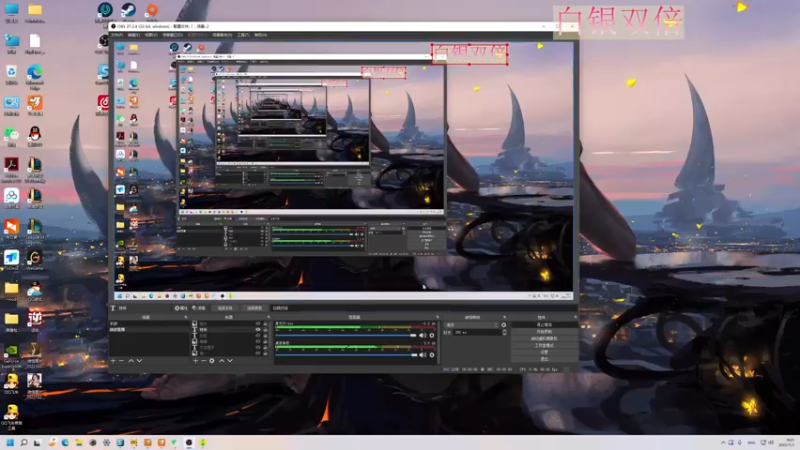Move source down in the Sources panel
The image size is (800, 450).
click(x=230, y=360)
